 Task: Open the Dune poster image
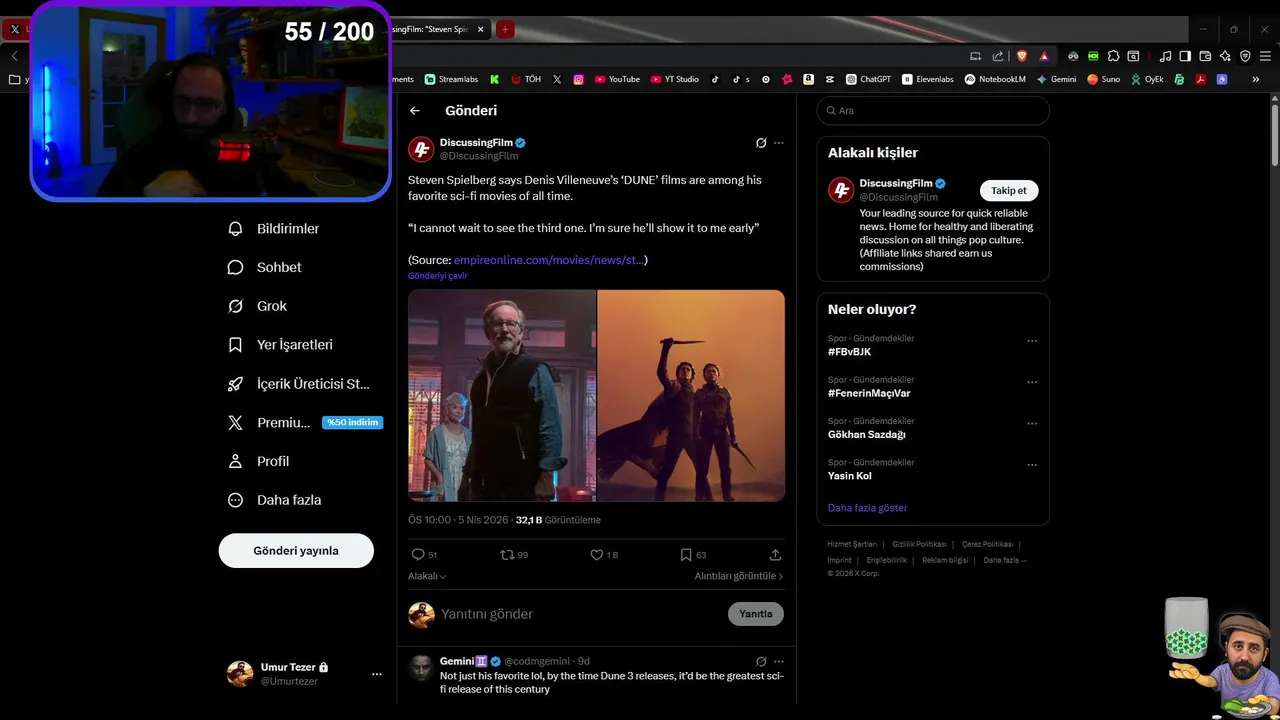coord(691,396)
